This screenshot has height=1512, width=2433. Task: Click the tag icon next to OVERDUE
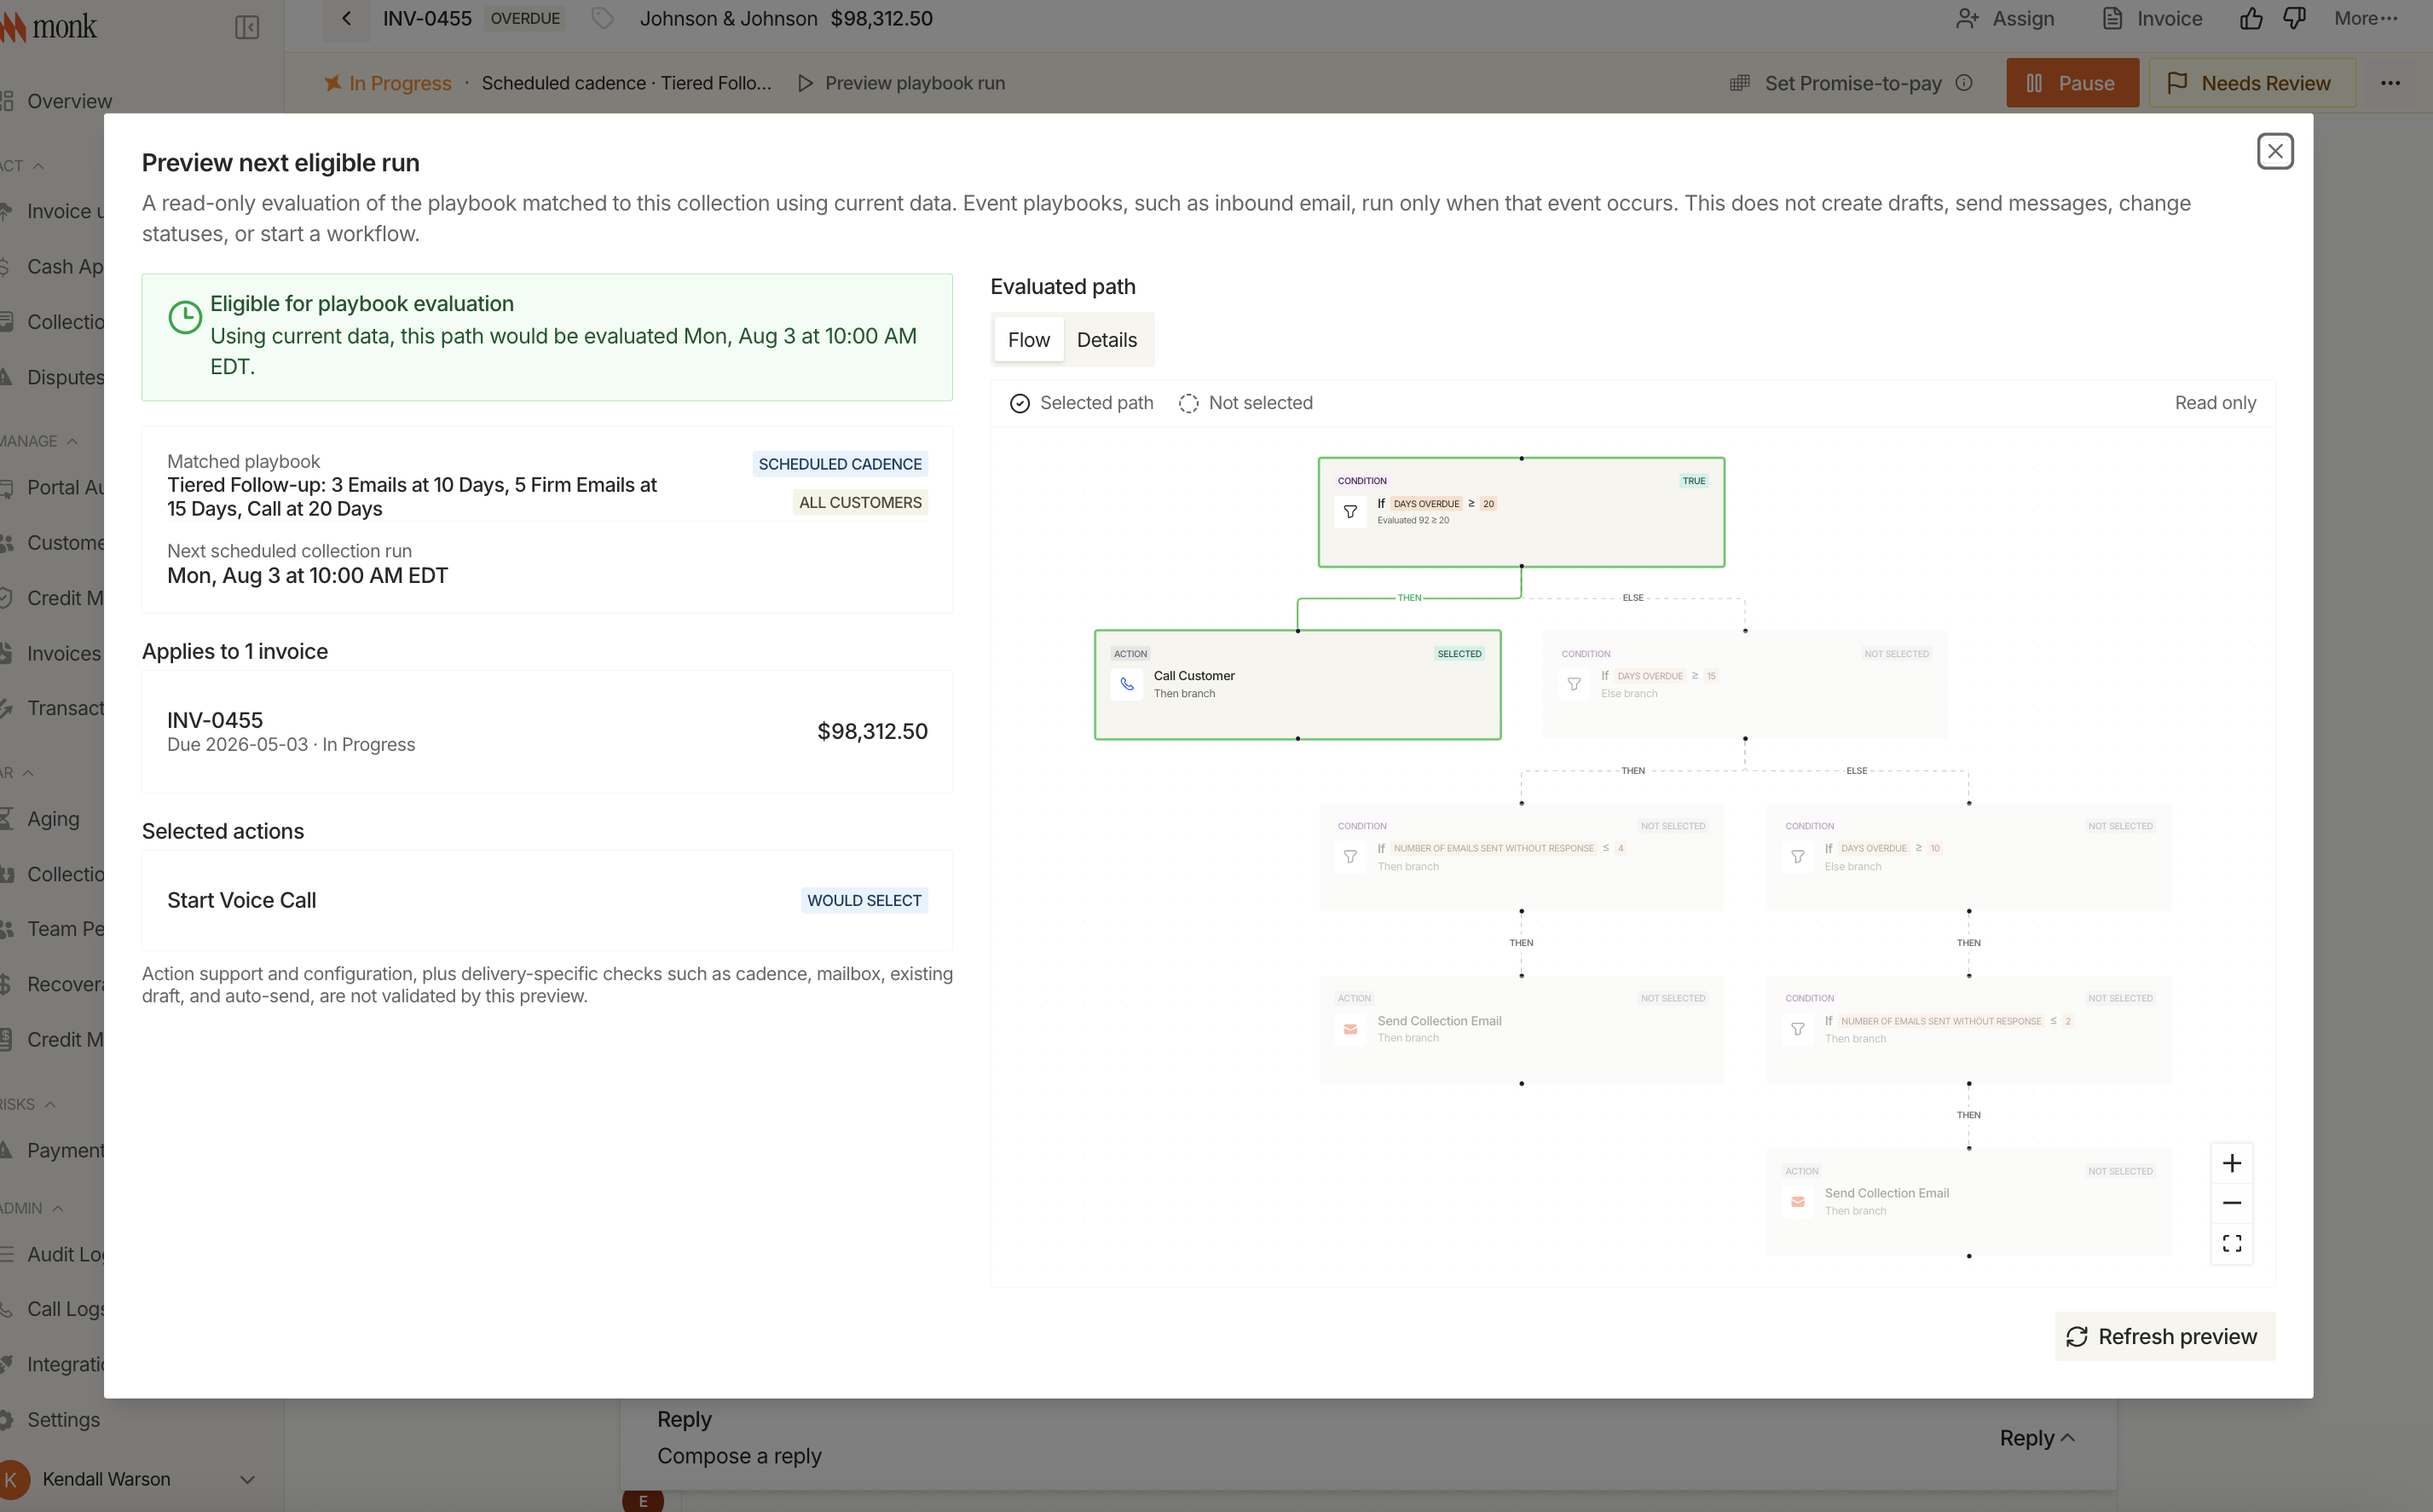point(602,18)
